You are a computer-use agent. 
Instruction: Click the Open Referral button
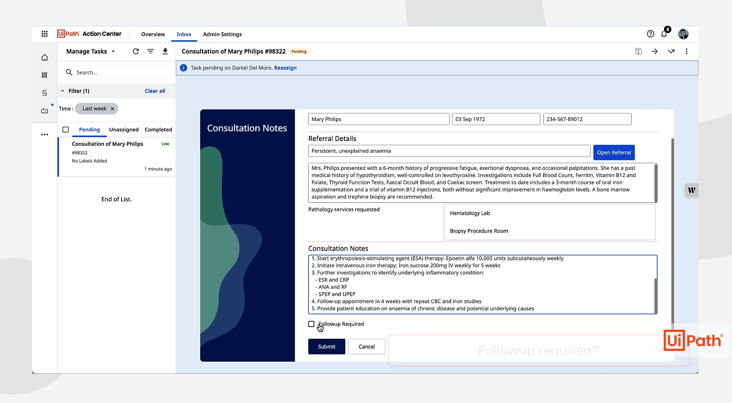(614, 152)
